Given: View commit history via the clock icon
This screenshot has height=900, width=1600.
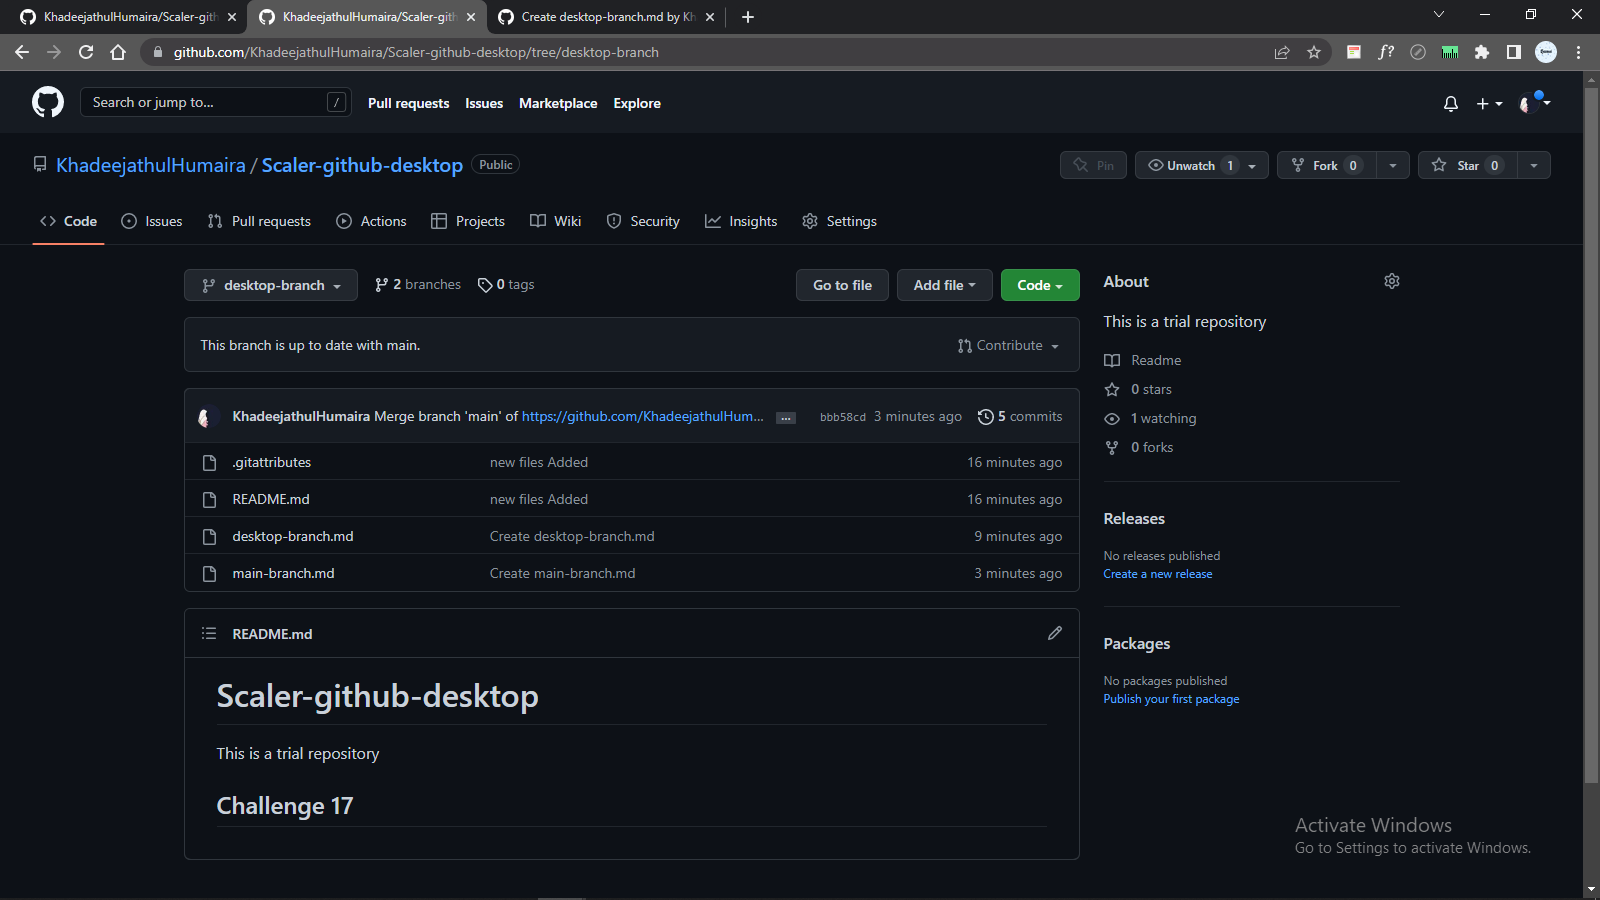Looking at the screenshot, I should coord(985,416).
